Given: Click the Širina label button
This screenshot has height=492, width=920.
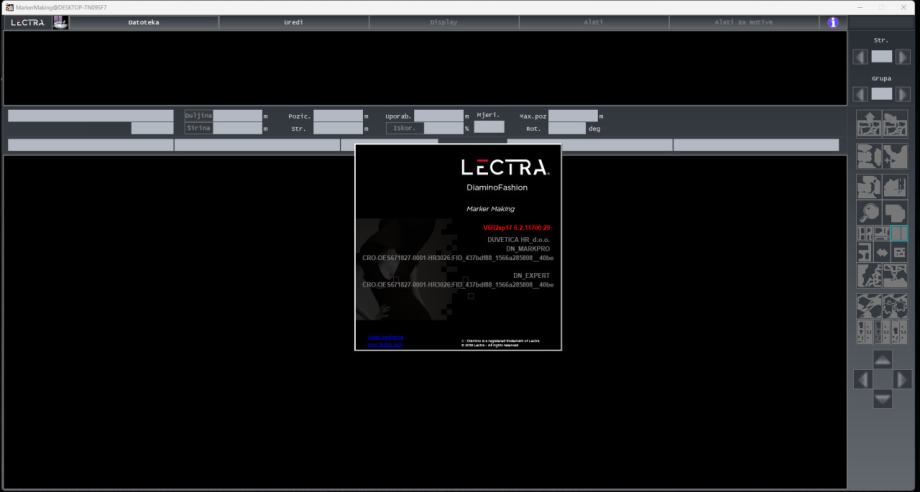Looking at the screenshot, I should (x=198, y=128).
